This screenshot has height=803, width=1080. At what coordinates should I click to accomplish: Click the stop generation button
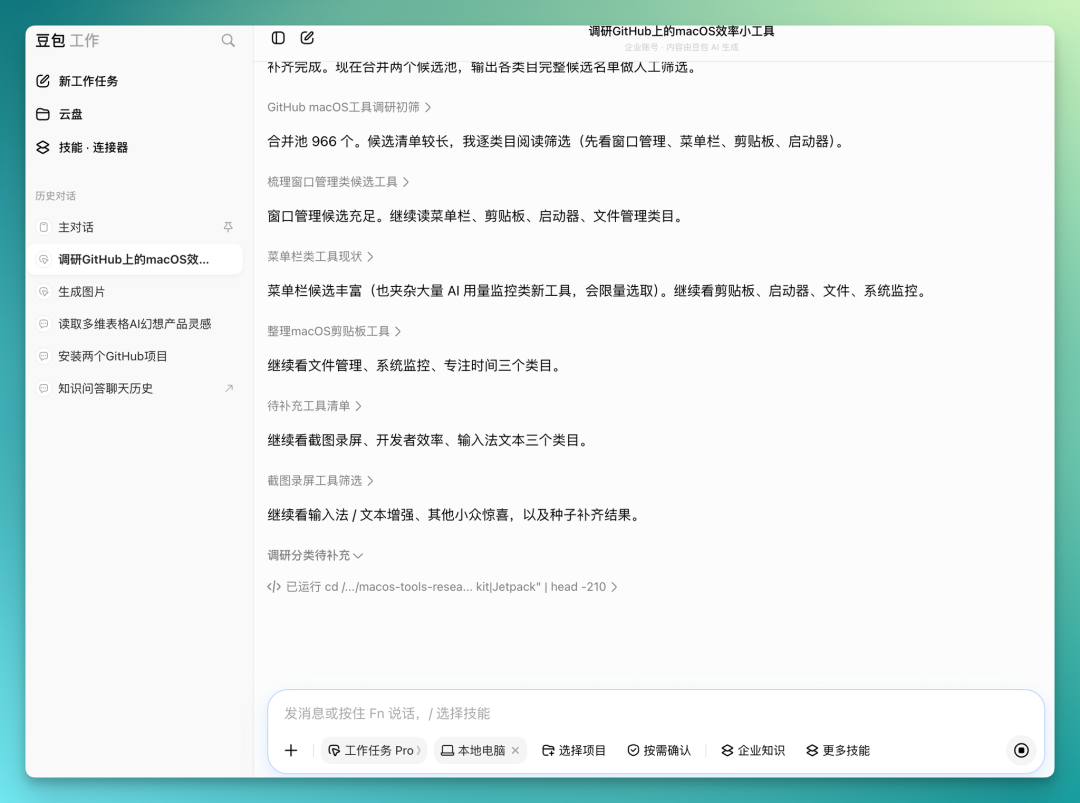tap(1021, 750)
